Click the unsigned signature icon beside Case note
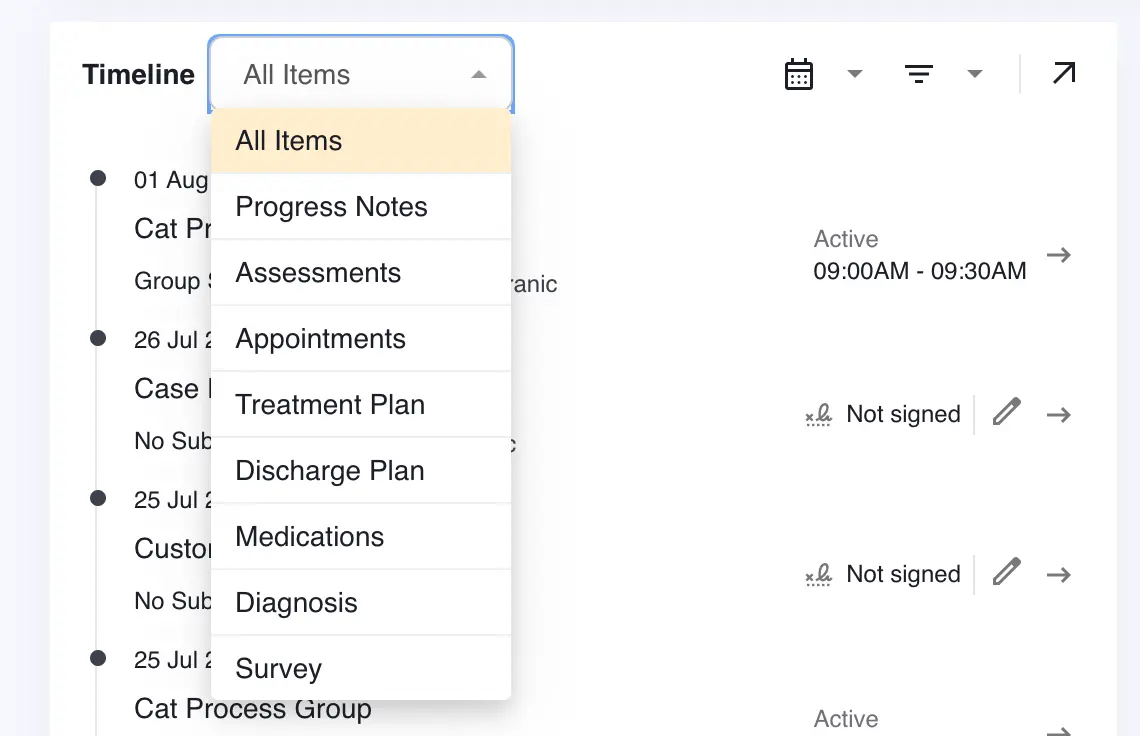1140x736 pixels. point(818,414)
